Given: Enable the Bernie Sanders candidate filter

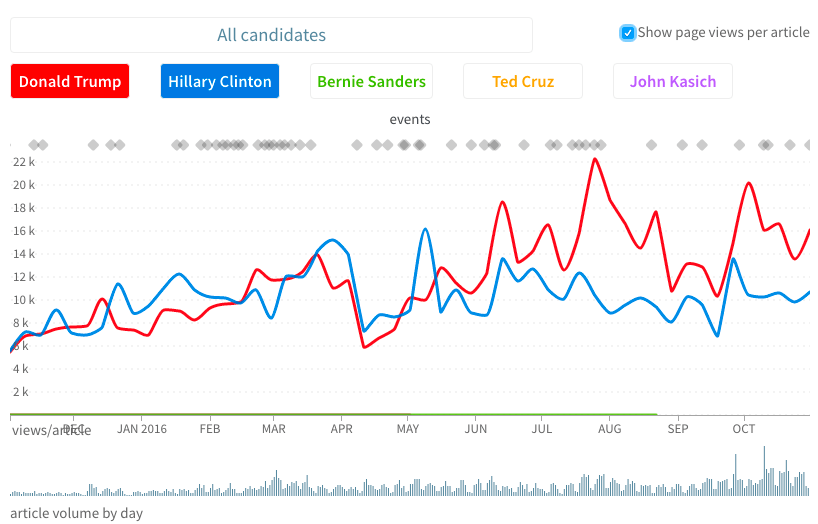Looking at the screenshot, I should pyautogui.click(x=371, y=82).
